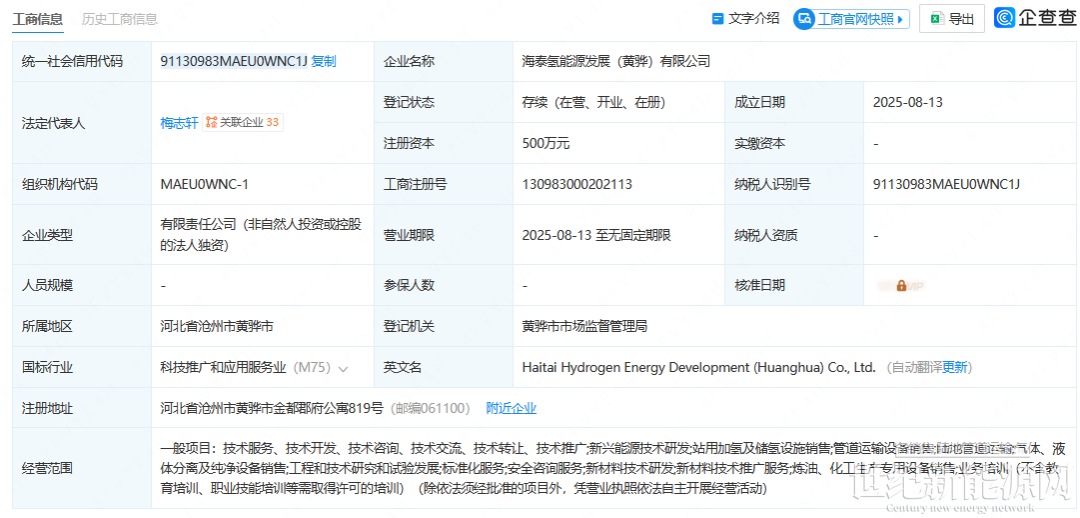The image size is (1080, 518).
Task: Click the 文字介绍 document icon
Action: click(x=717, y=19)
